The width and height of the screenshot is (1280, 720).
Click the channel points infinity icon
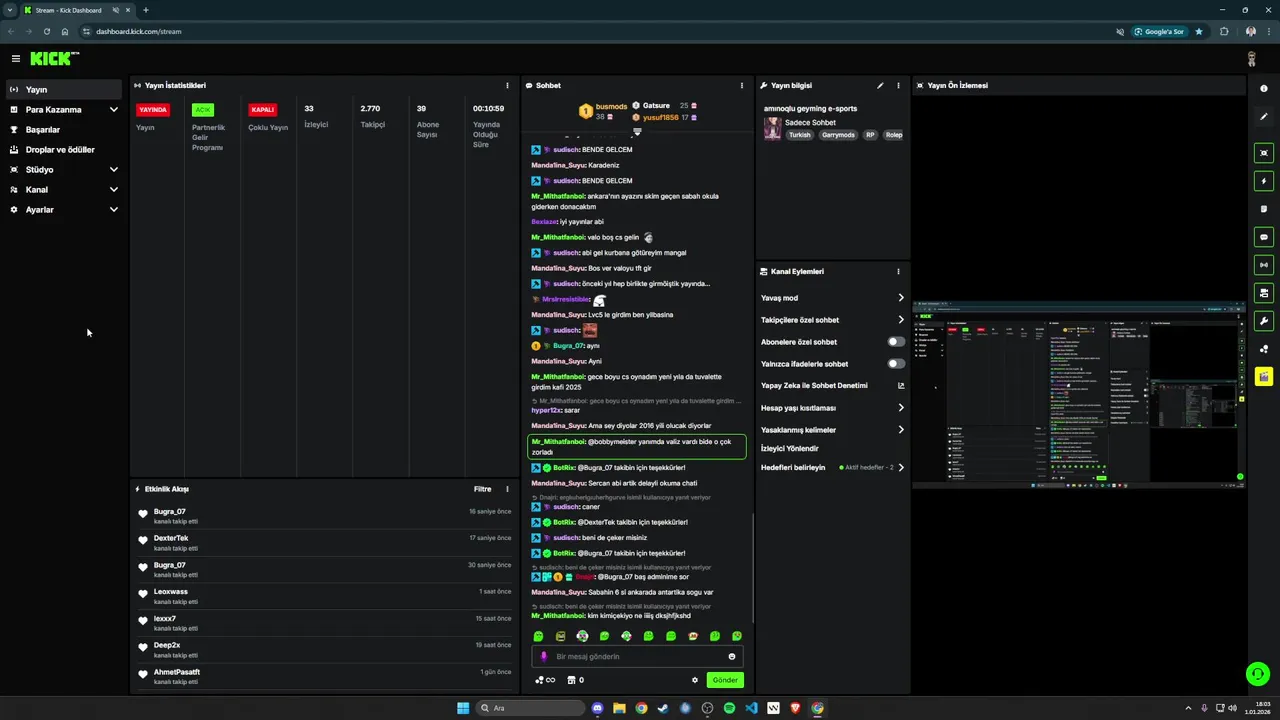(x=545, y=680)
